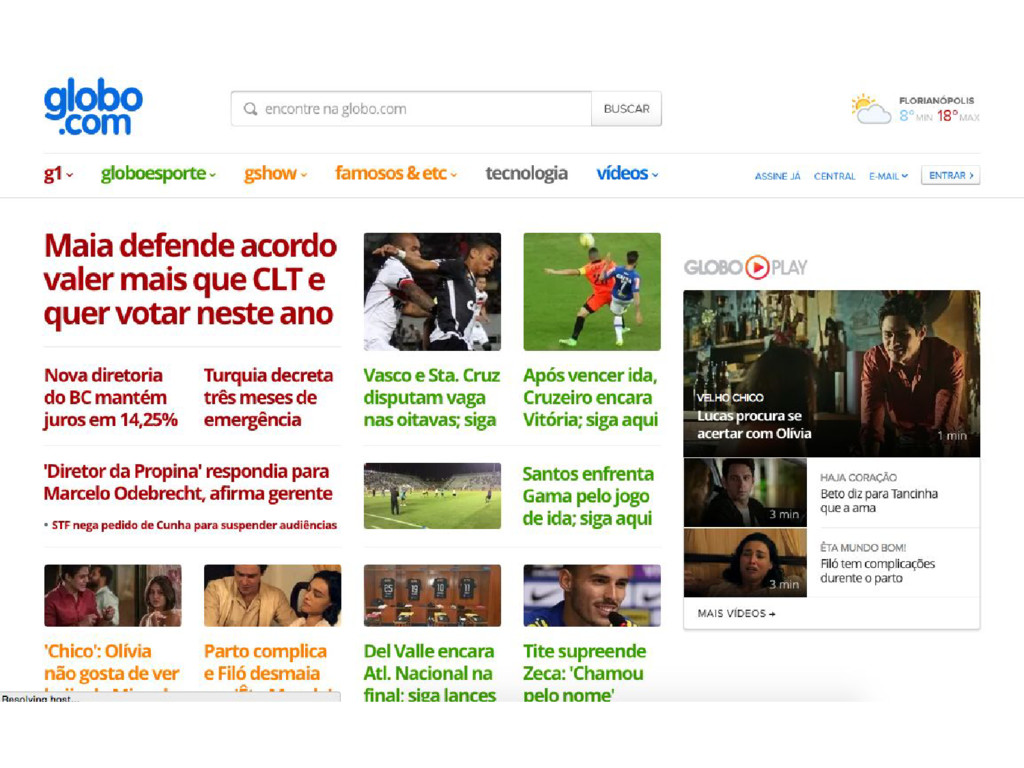Open 'Del Valle encara Atl. Nacional' link
This screenshot has height=768, width=1024.
coord(430,673)
